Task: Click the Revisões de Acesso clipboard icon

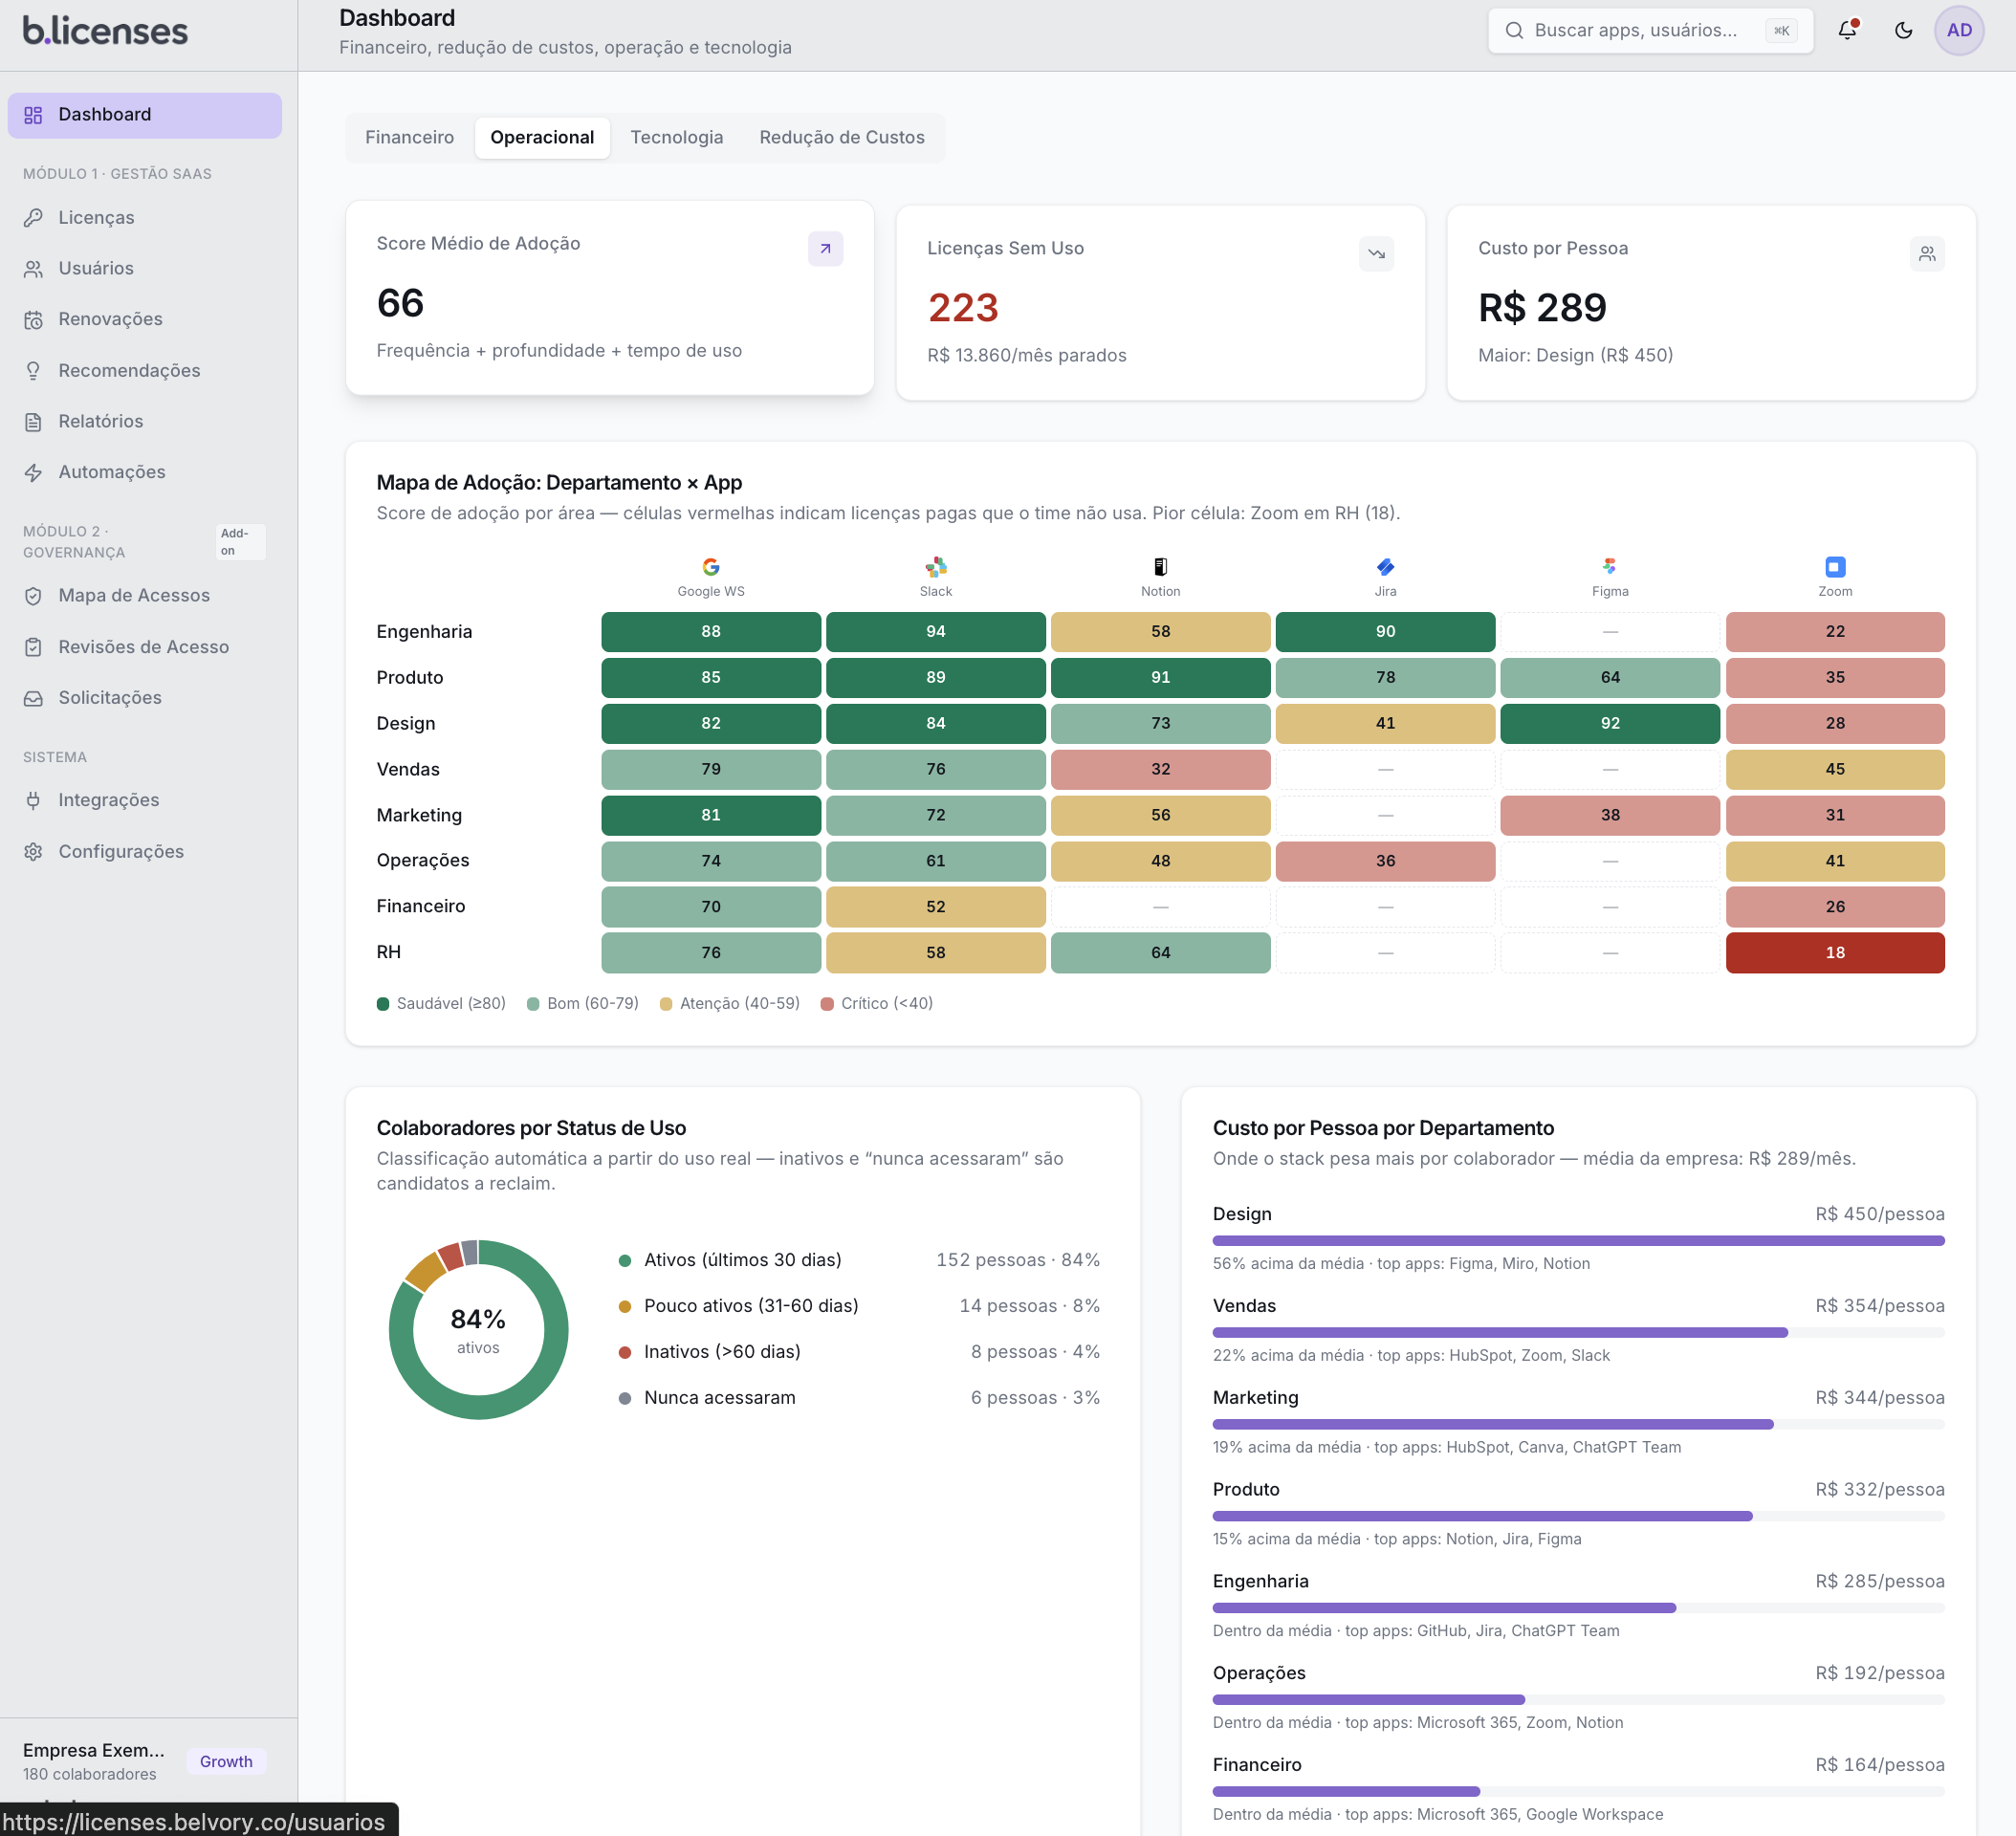Action: [x=34, y=647]
